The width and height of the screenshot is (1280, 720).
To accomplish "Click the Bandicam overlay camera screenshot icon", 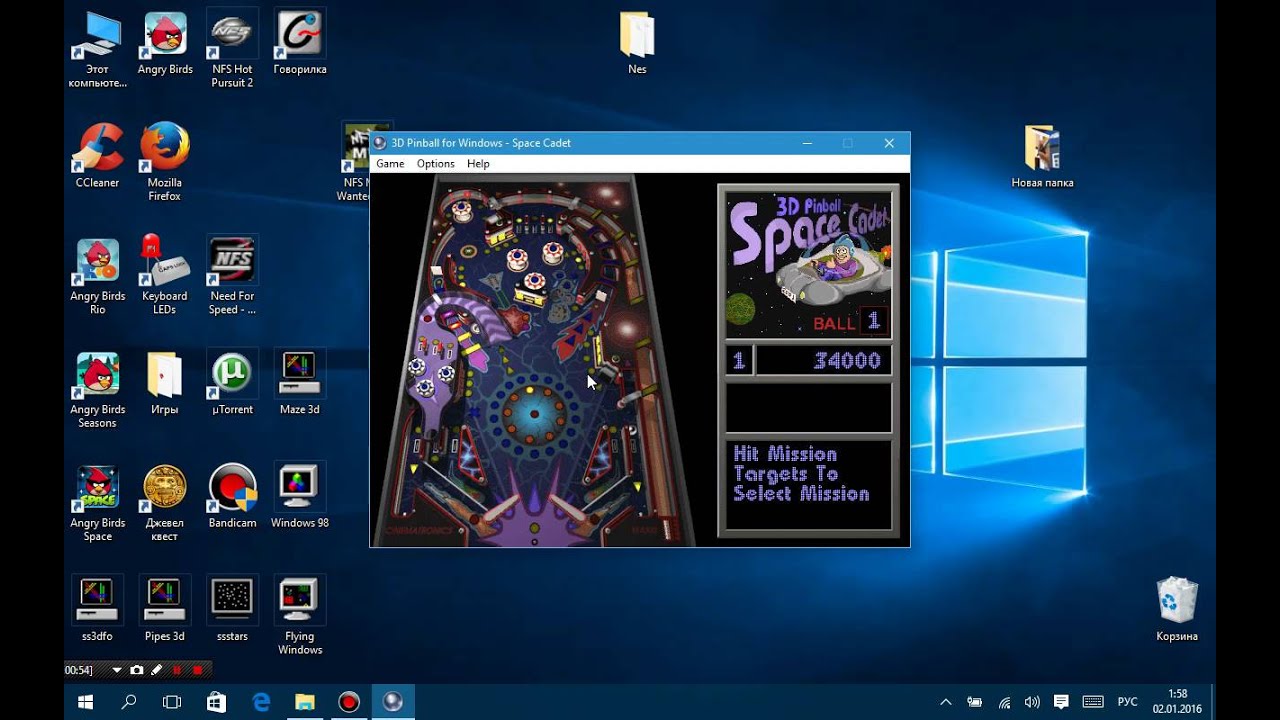I will pyautogui.click(x=137, y=670).
